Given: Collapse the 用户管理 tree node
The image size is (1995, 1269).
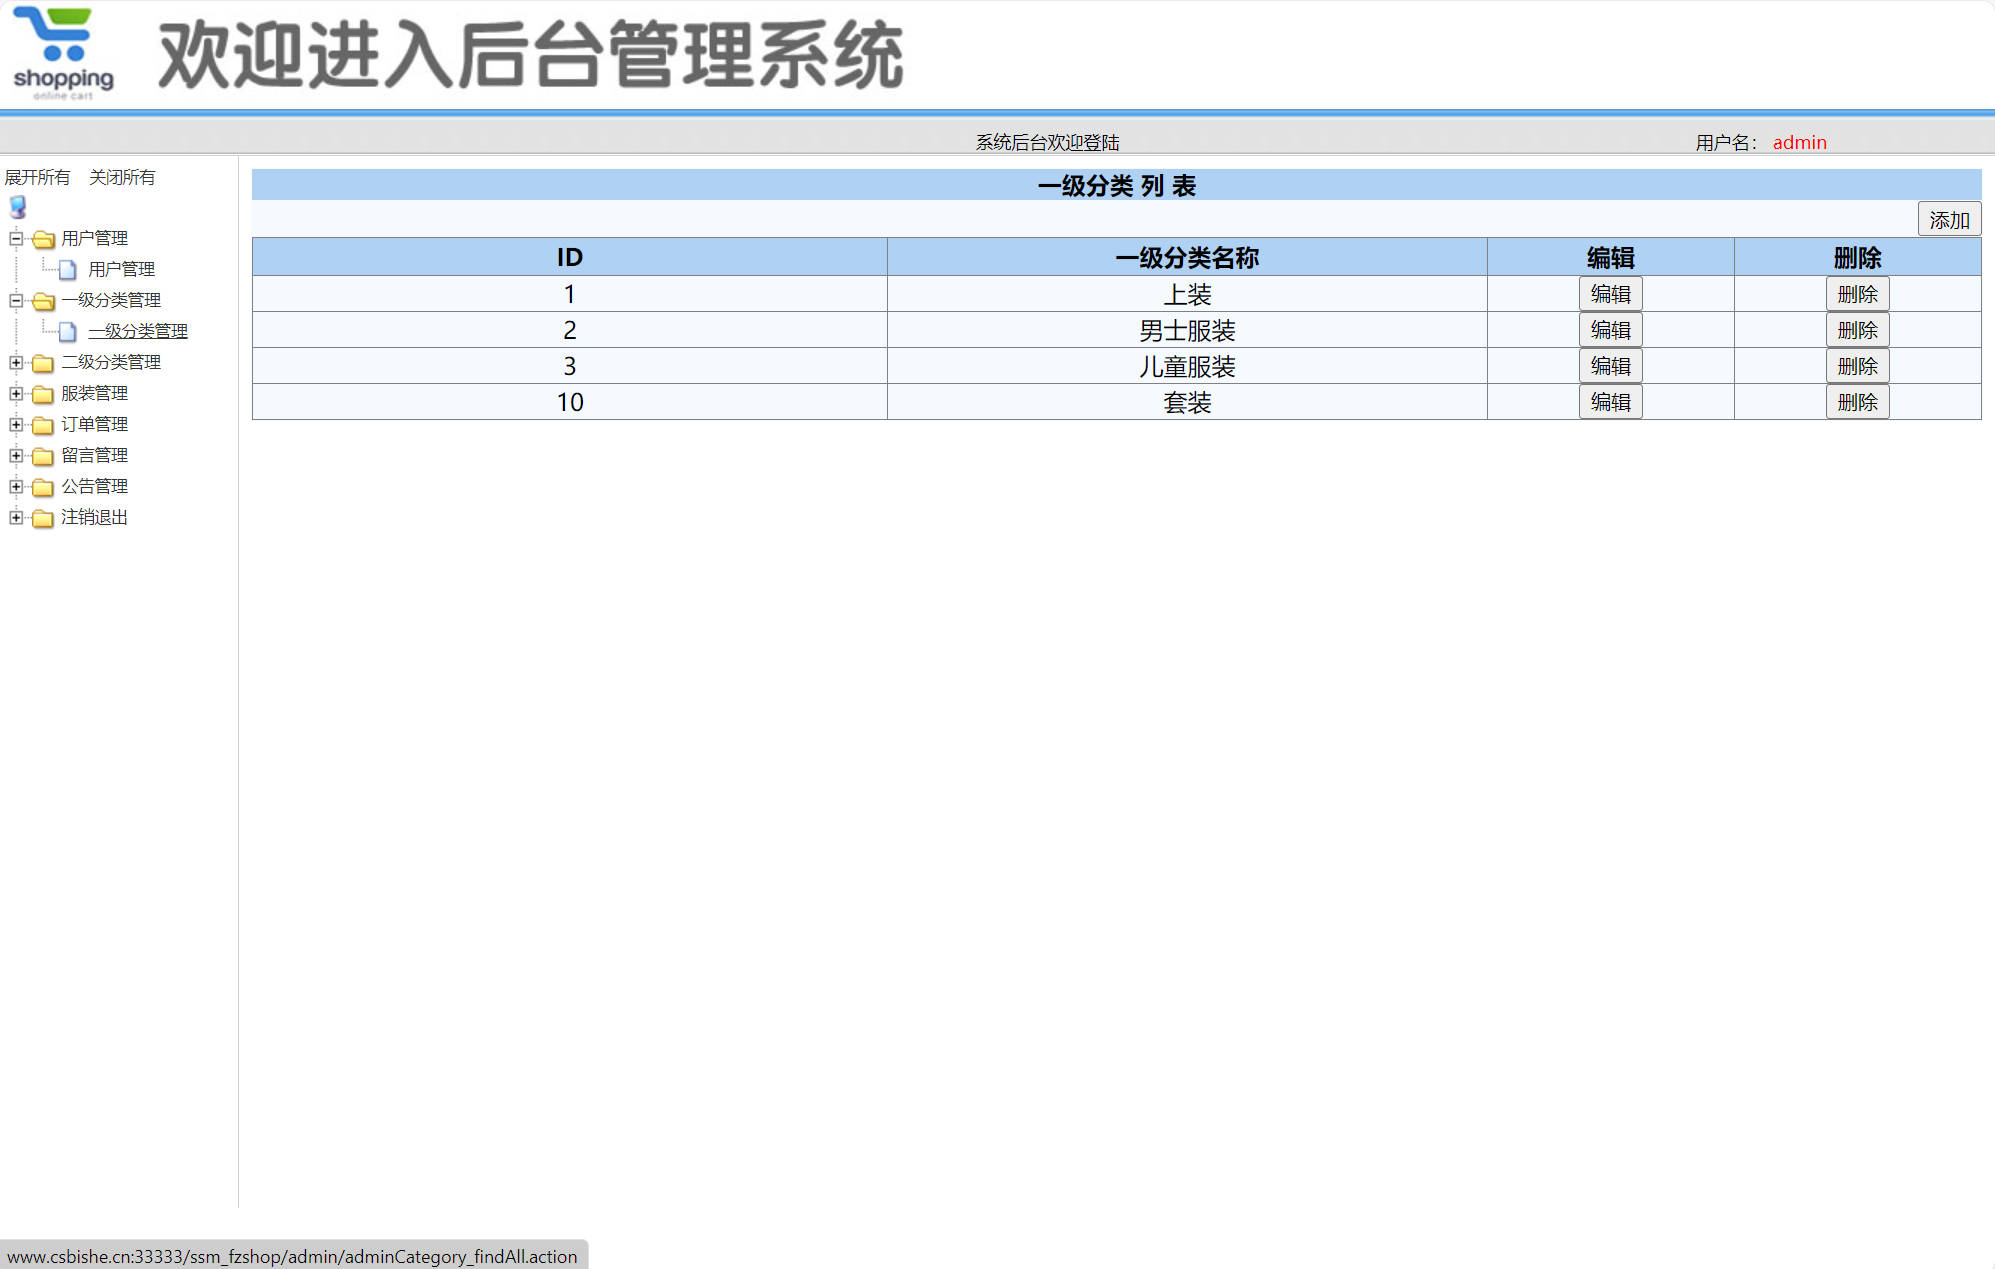Looking at the screenshot, I should tap(14, 238).
